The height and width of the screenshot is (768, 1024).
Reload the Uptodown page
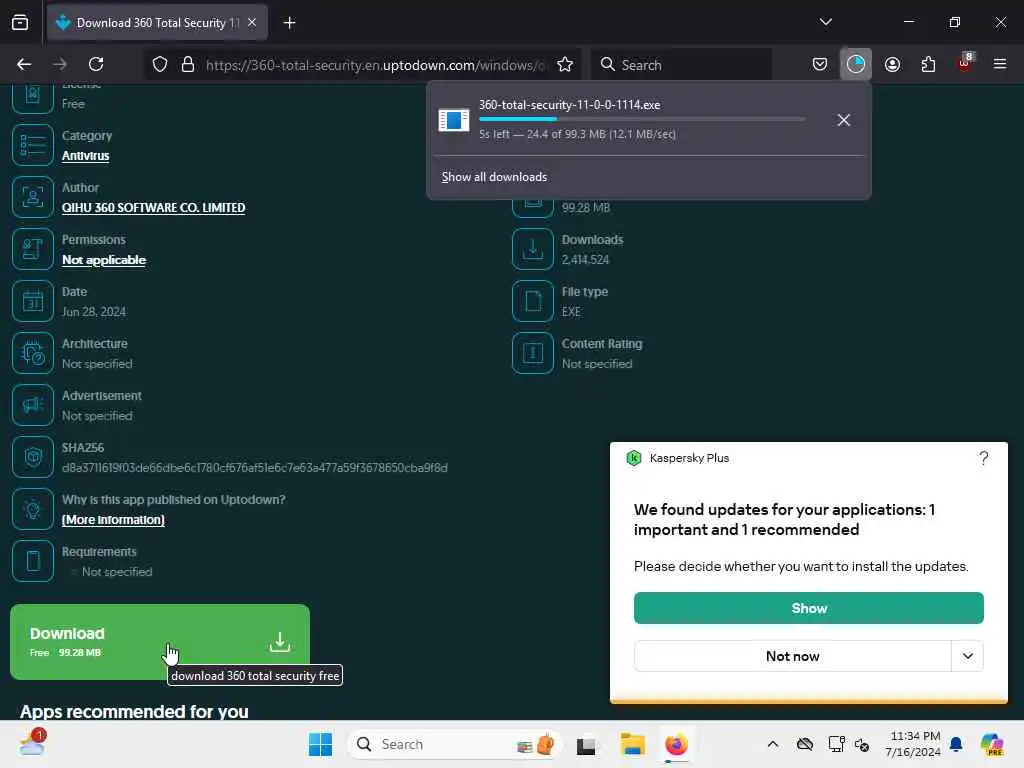(96, 64)
